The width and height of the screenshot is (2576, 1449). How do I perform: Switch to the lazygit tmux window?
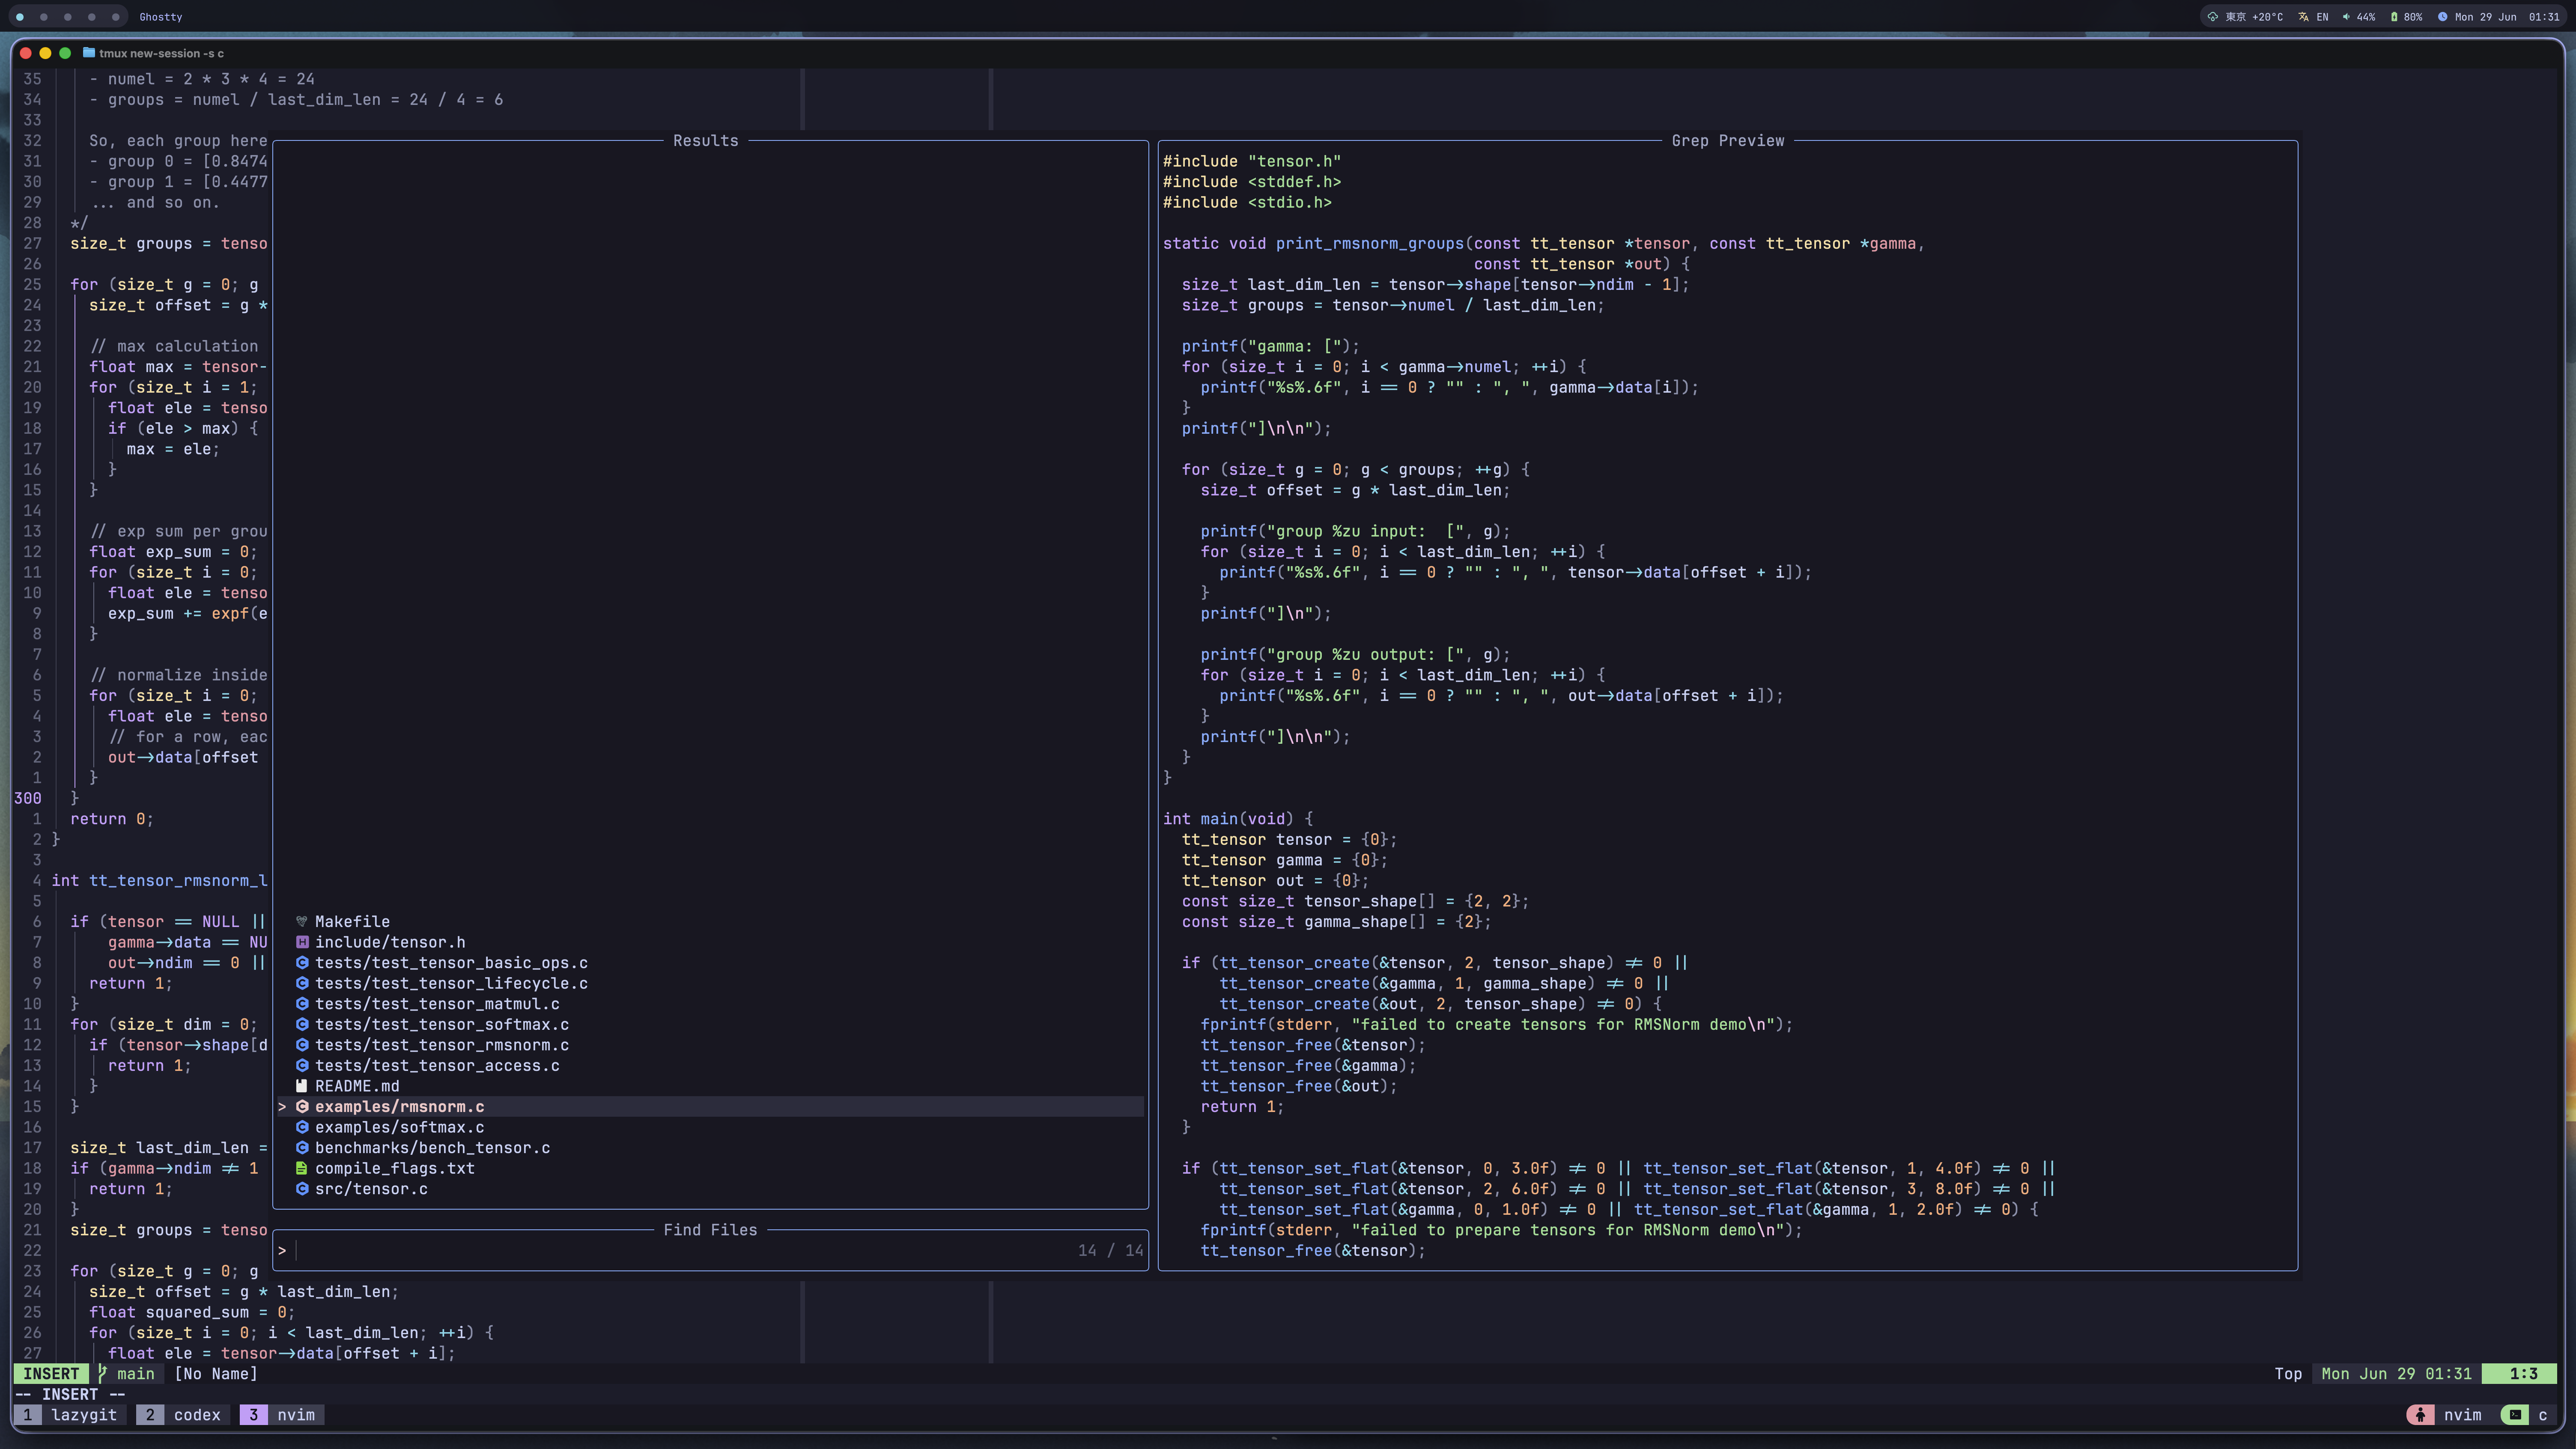coord(70,1415)
